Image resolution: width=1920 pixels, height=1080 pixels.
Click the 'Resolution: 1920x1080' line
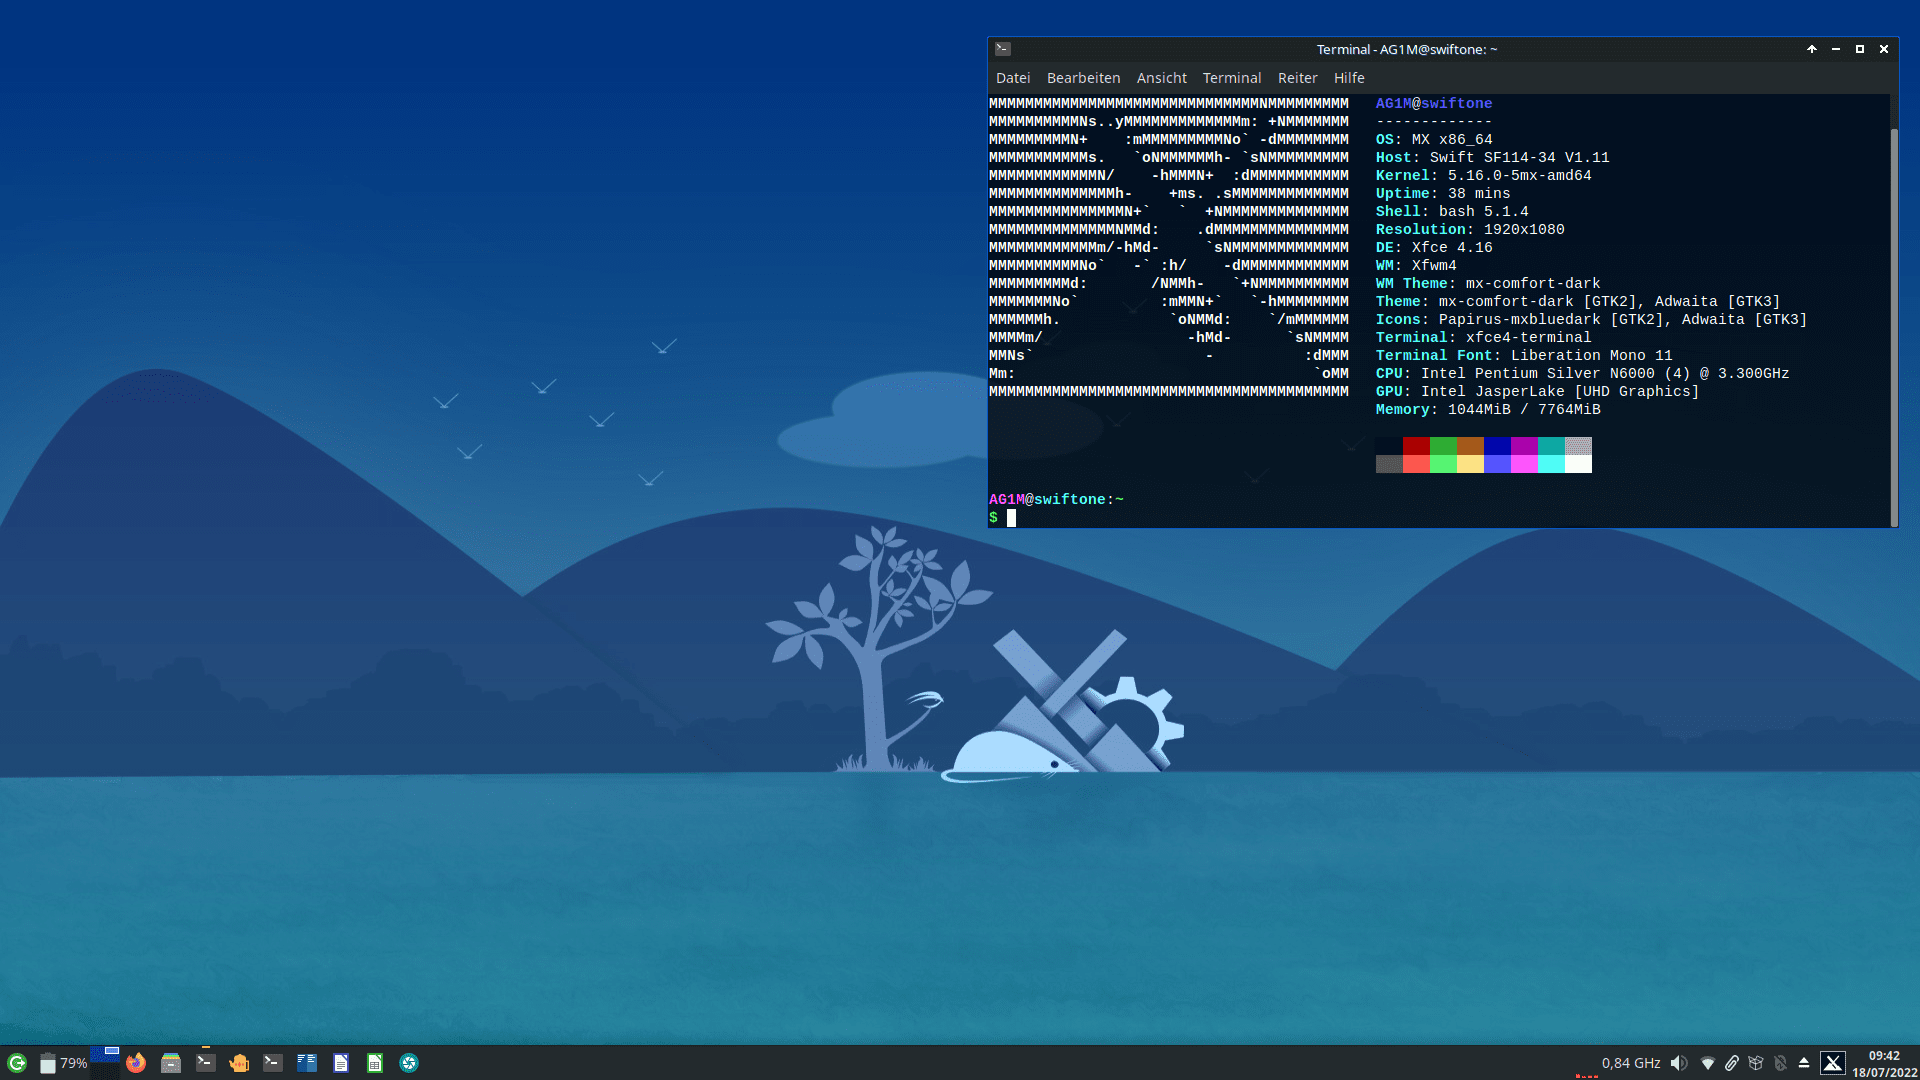(x=1469, y=230)
